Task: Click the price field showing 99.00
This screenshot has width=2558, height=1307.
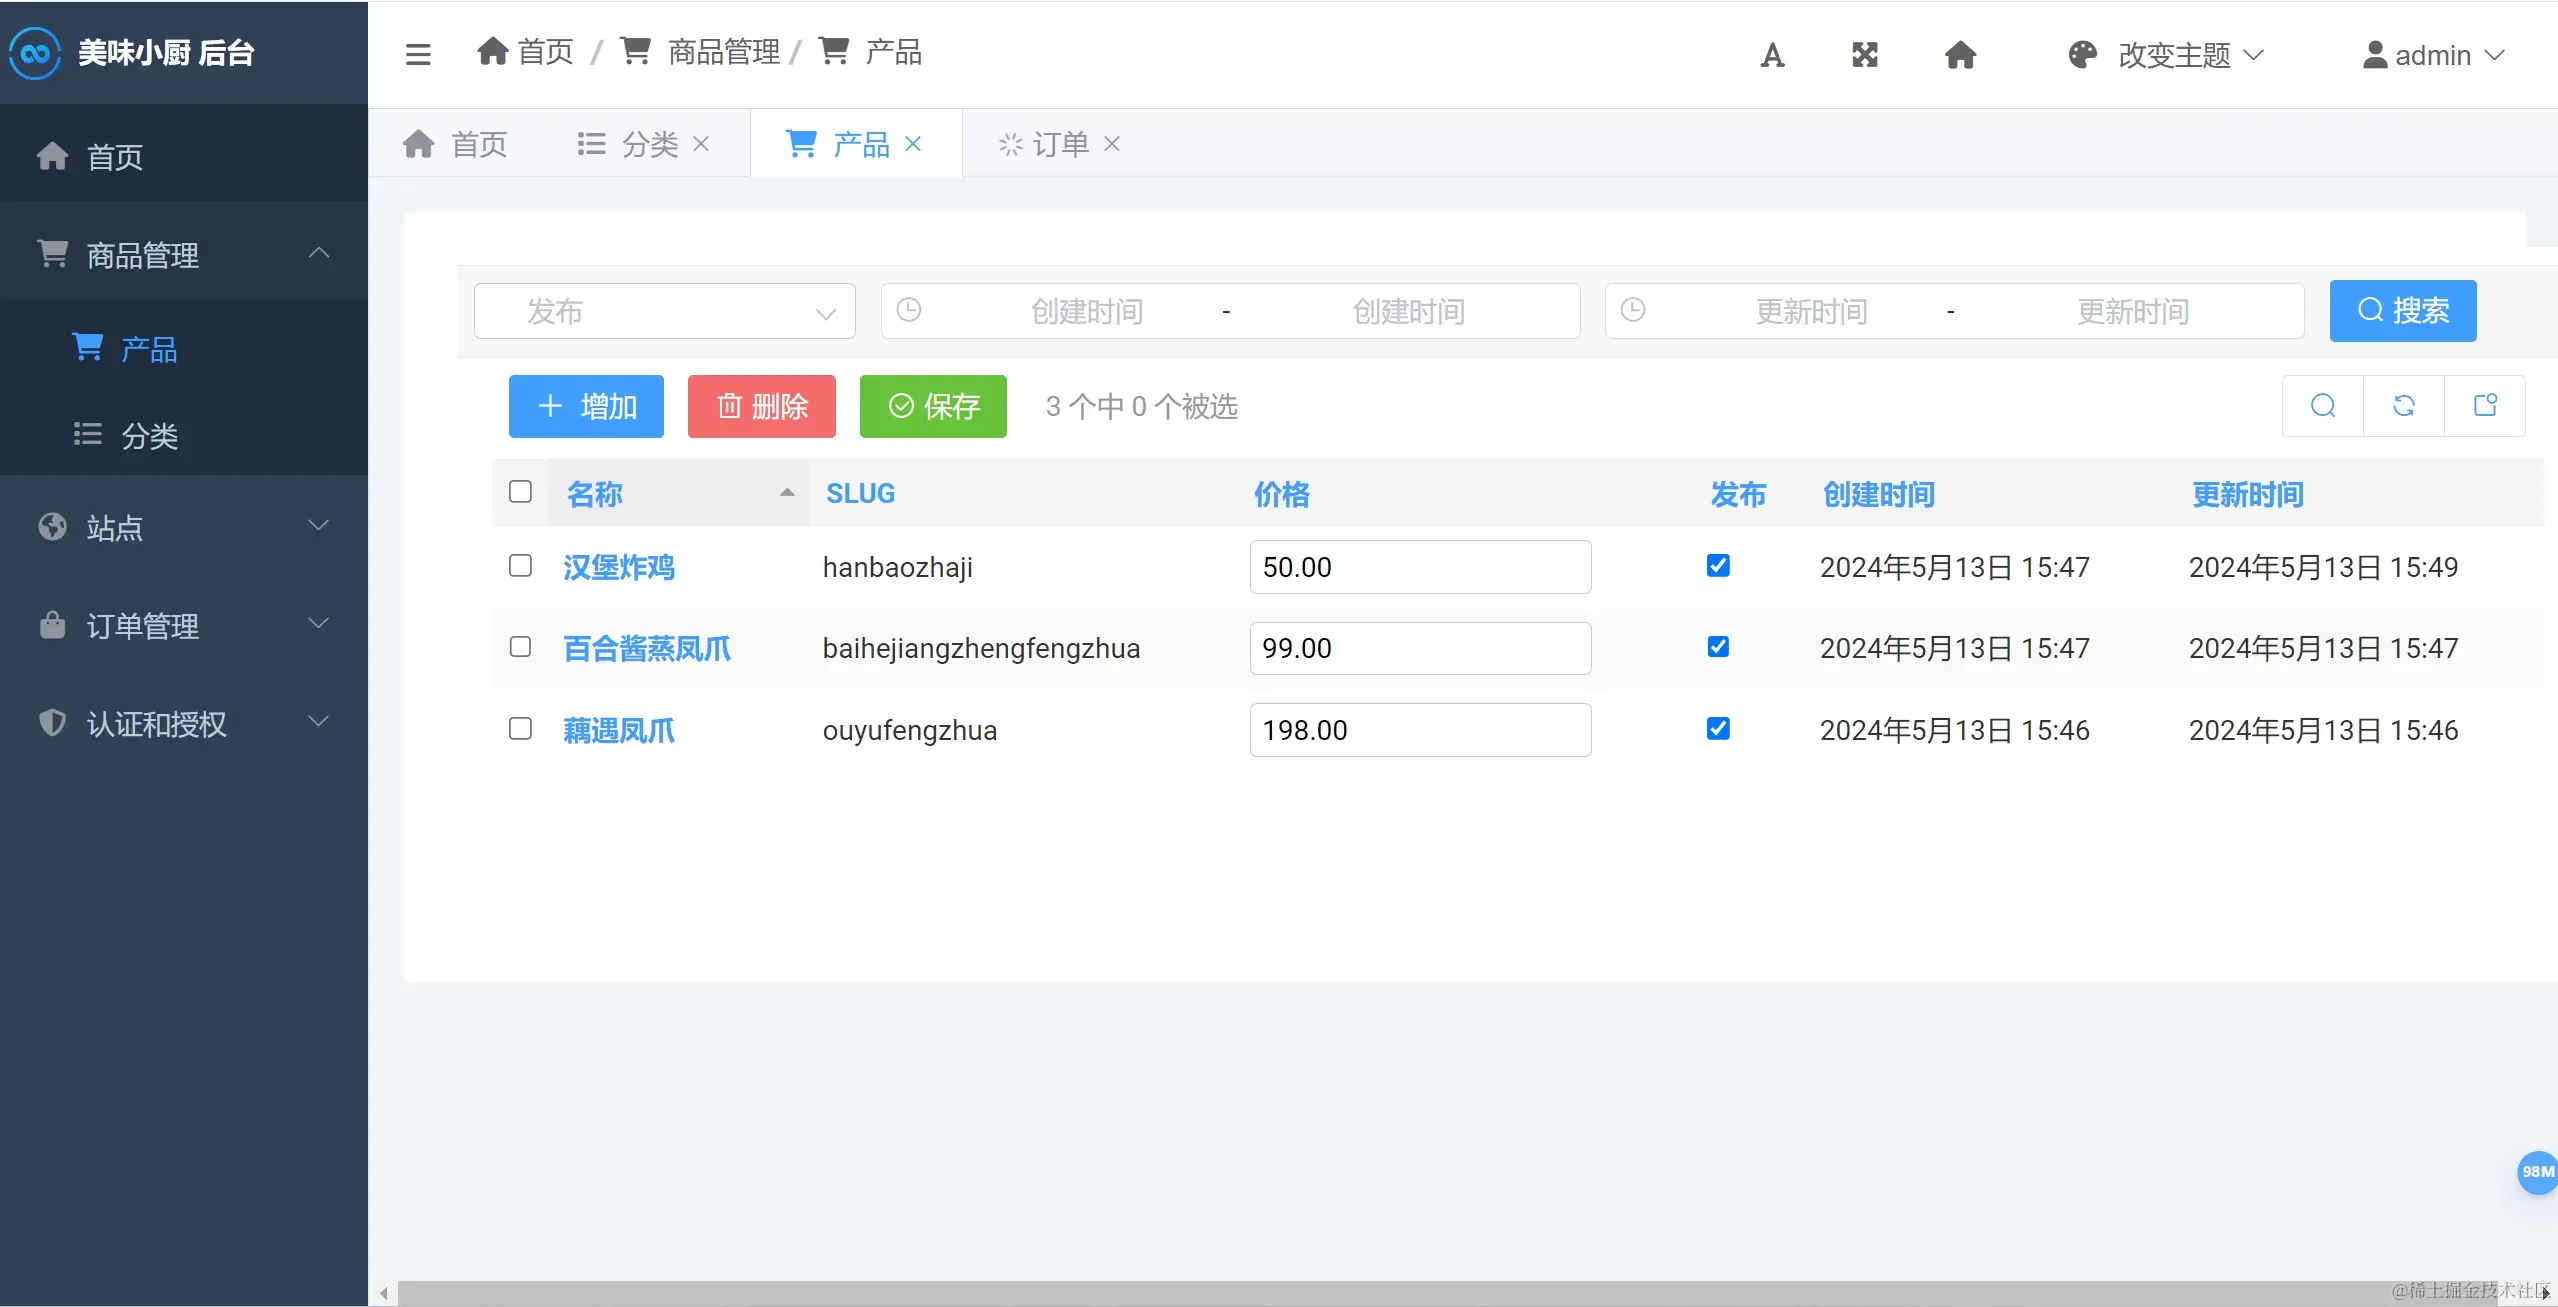Action: click(1420, 648)
